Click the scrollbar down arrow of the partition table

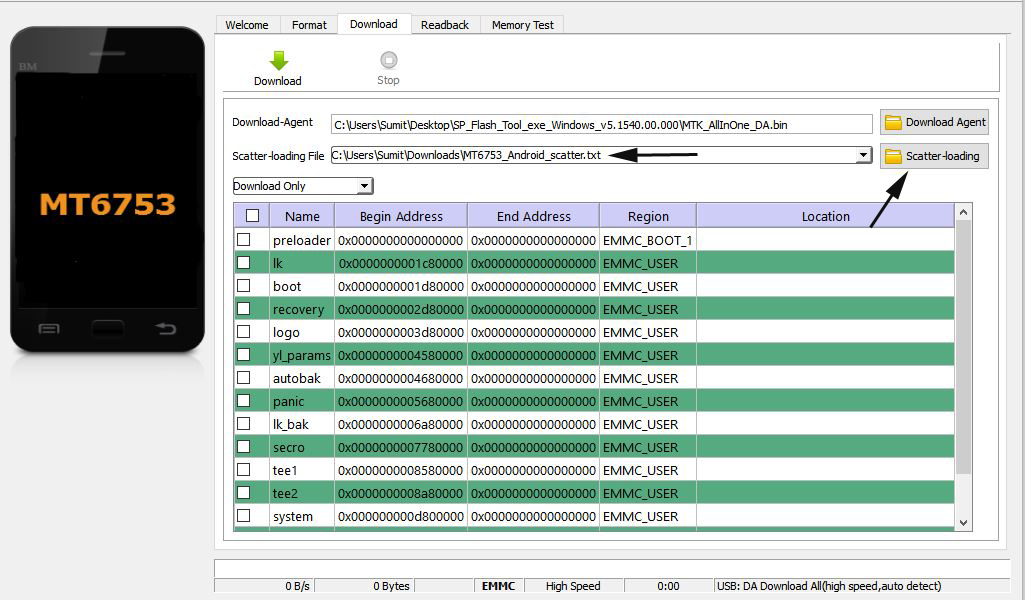click(962, 522)
